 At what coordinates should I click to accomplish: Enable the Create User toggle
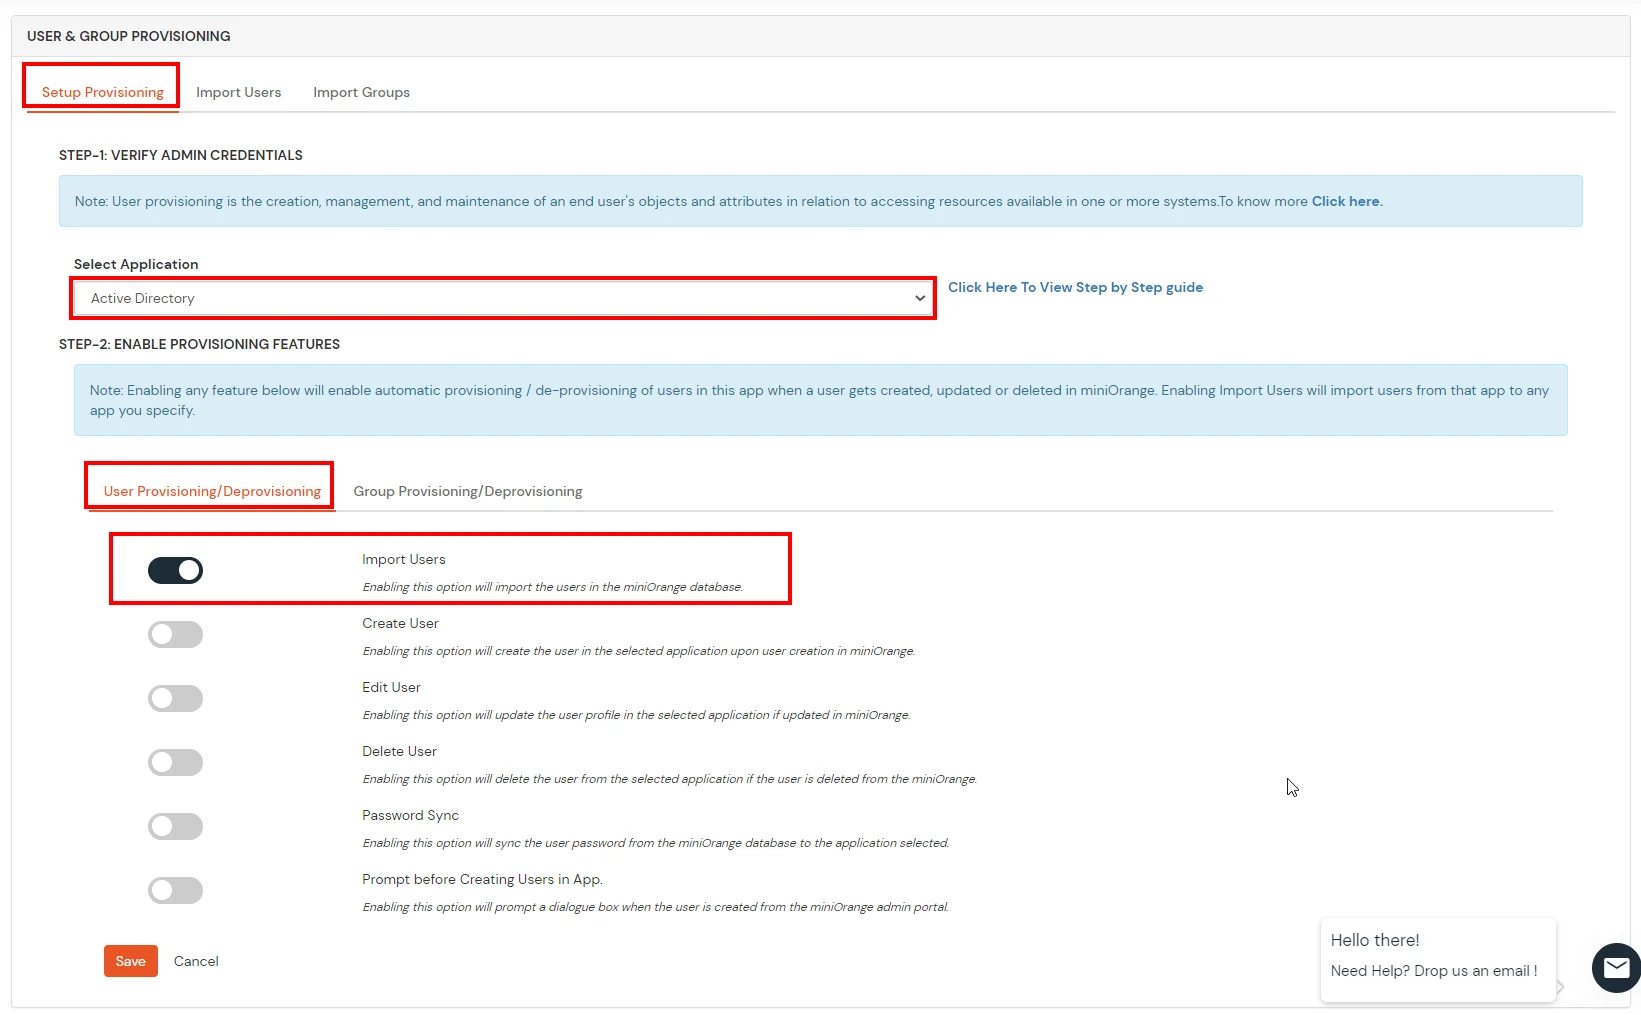pyautogui.click(x=175, y=634)
